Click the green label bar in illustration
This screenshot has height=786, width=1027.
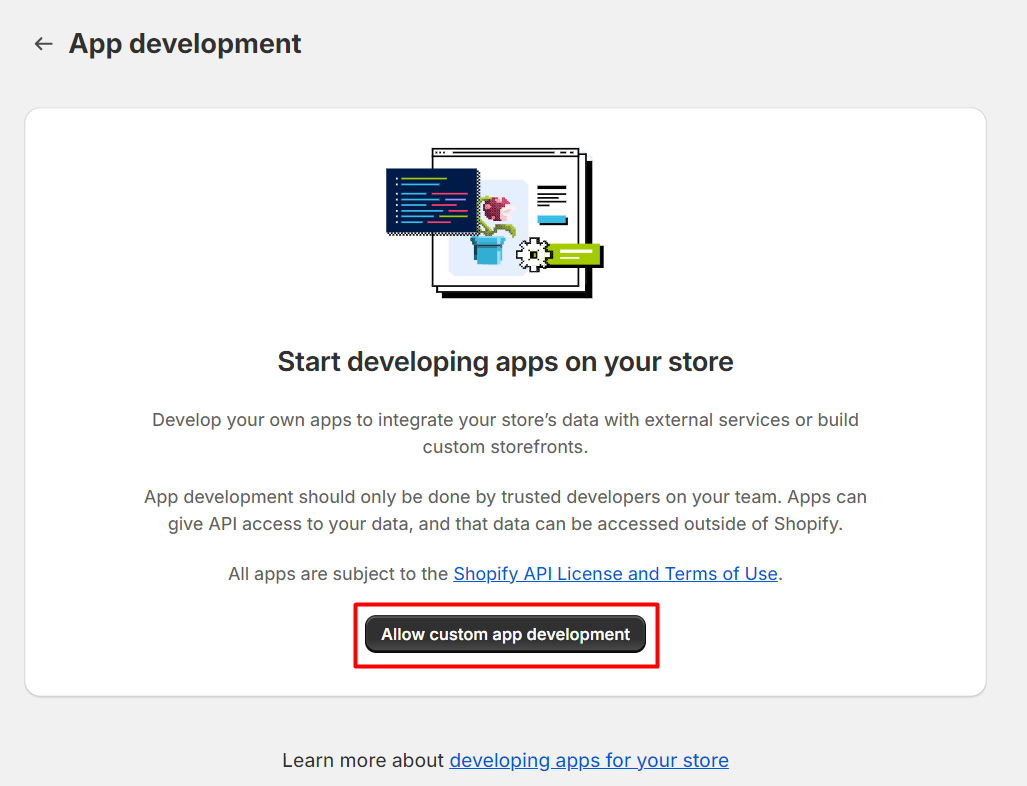(x=576, y=254)
